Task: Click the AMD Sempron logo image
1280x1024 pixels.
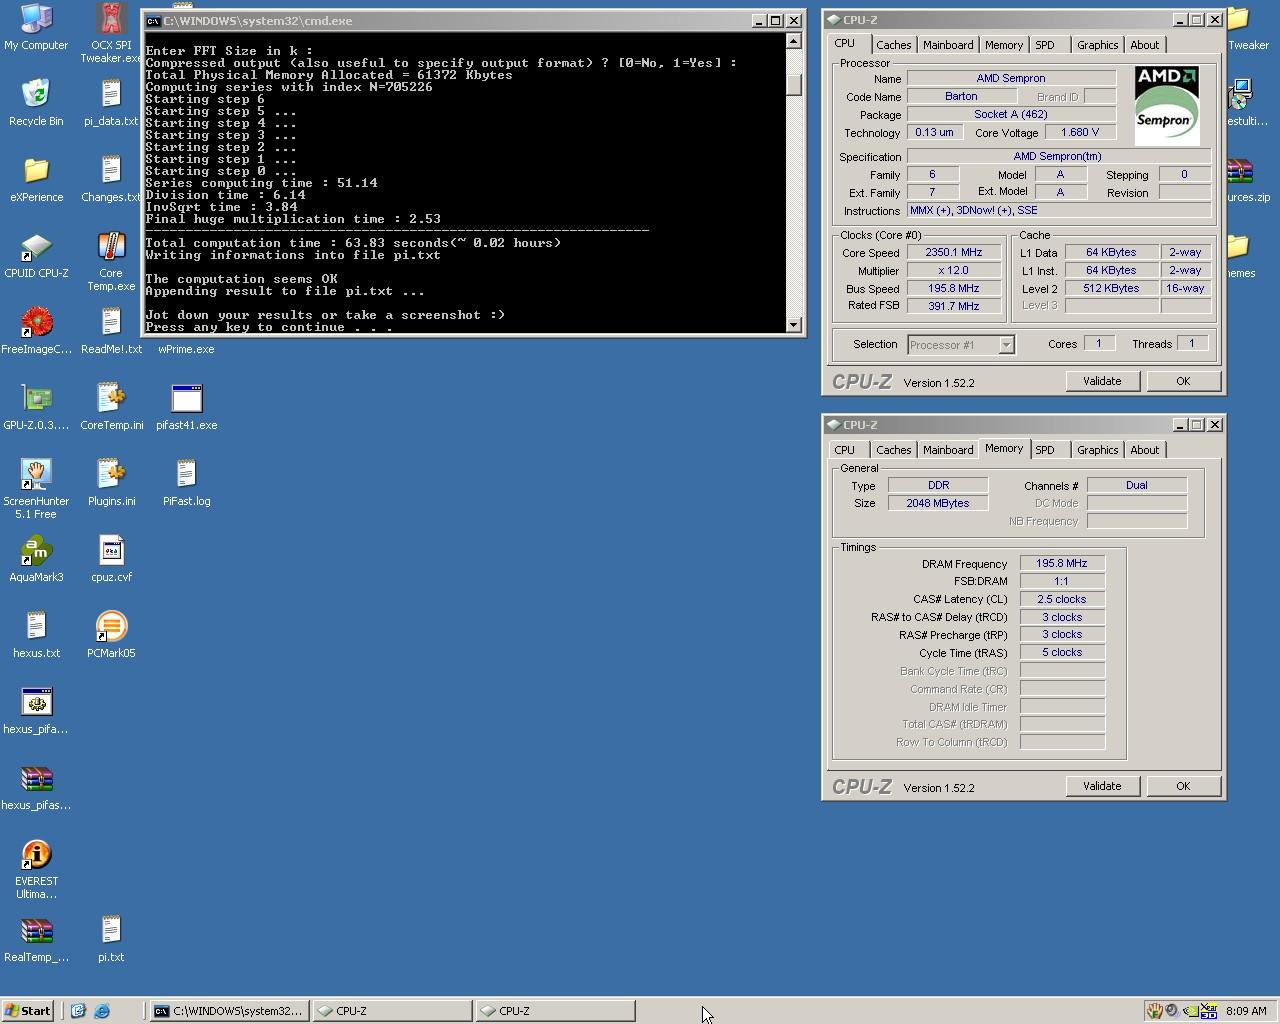Action: pos(1167,105)
